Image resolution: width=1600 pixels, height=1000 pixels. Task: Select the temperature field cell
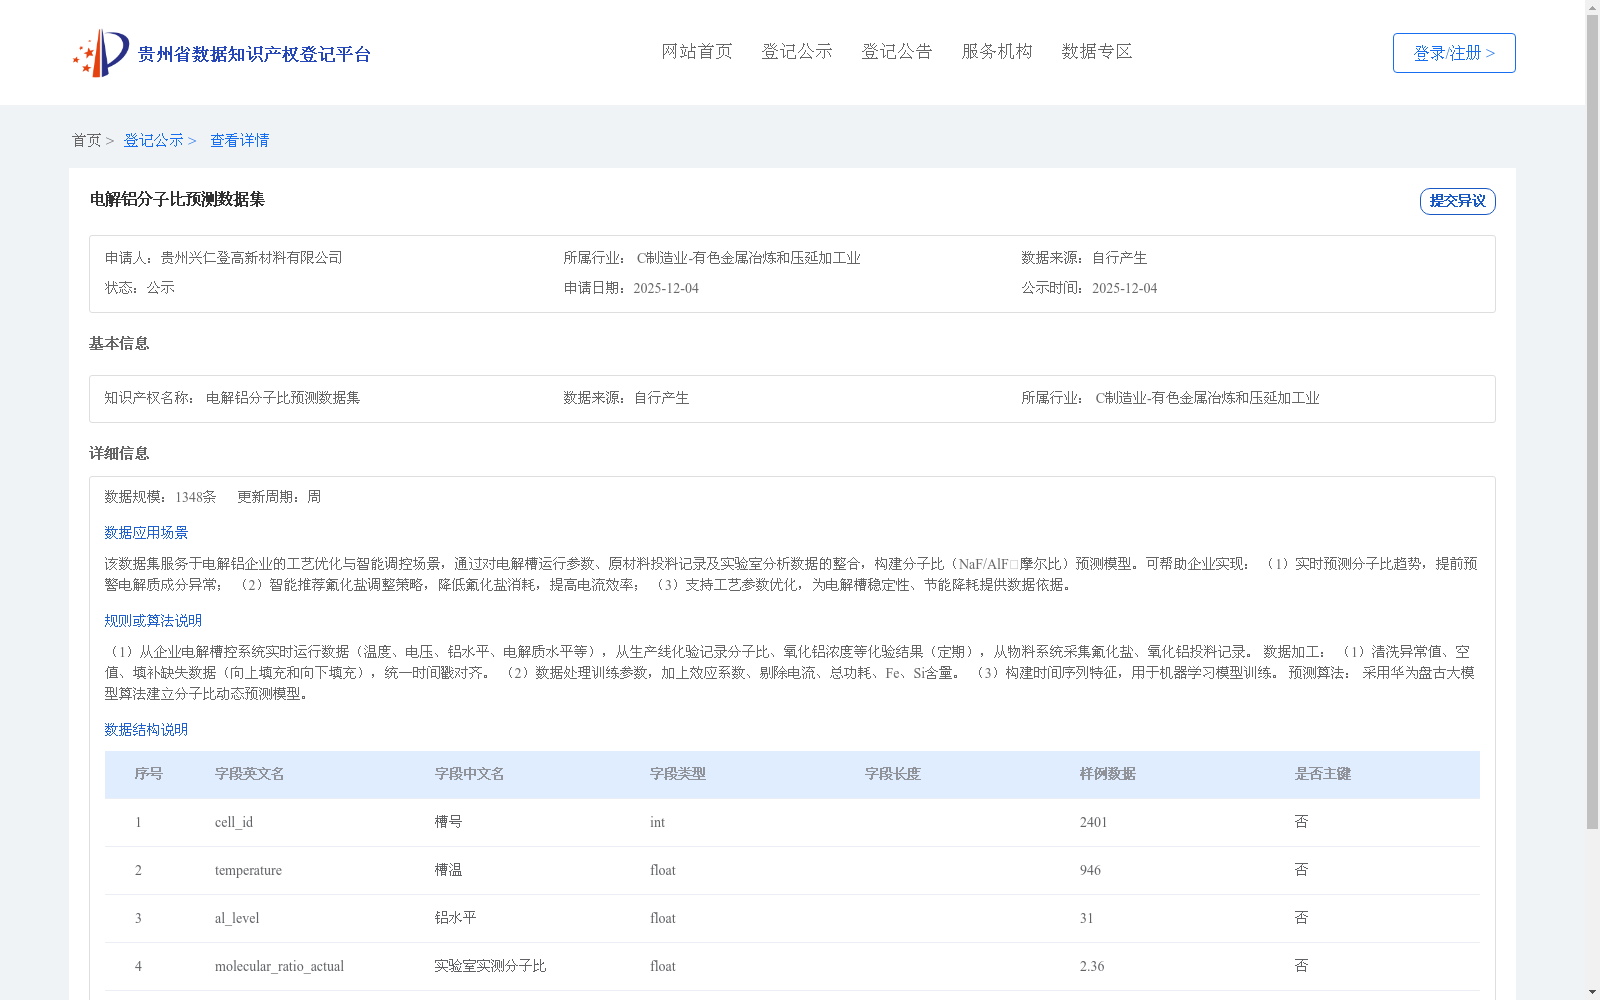[x=248, y=870]
